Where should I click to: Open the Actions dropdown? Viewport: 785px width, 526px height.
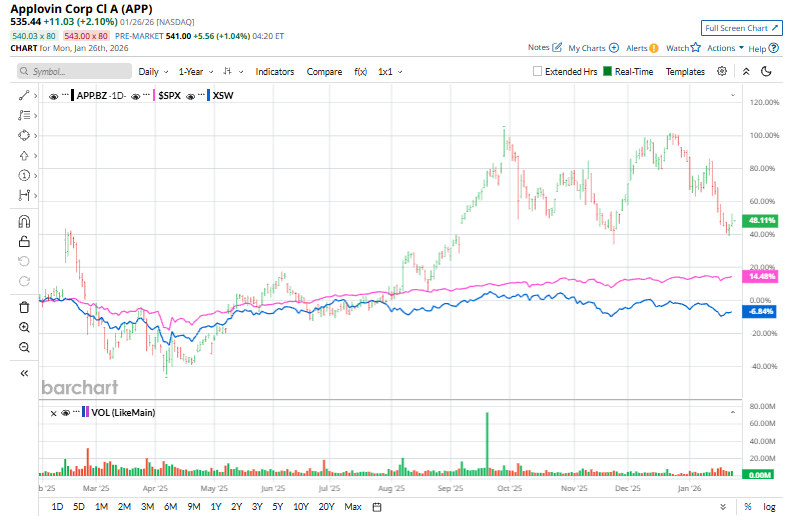click(725, 48)
